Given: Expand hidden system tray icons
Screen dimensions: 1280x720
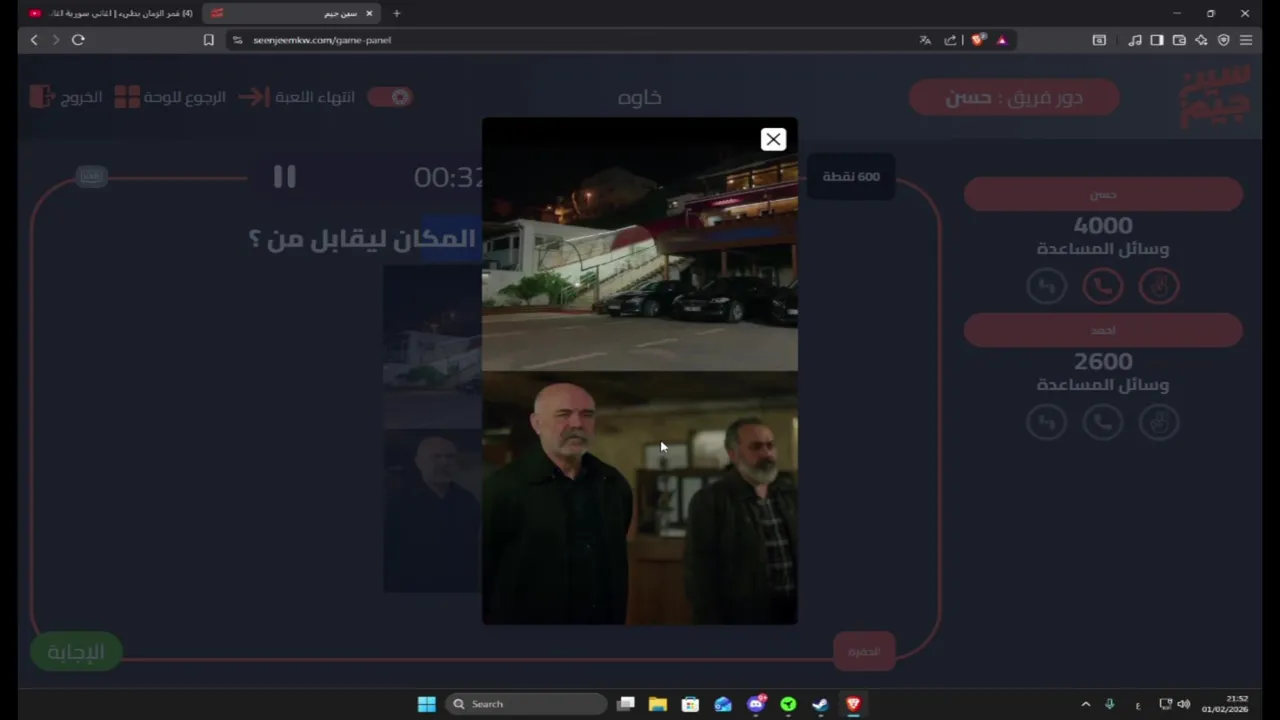Looking at the screenshot, I should [x=1086, y=704].
